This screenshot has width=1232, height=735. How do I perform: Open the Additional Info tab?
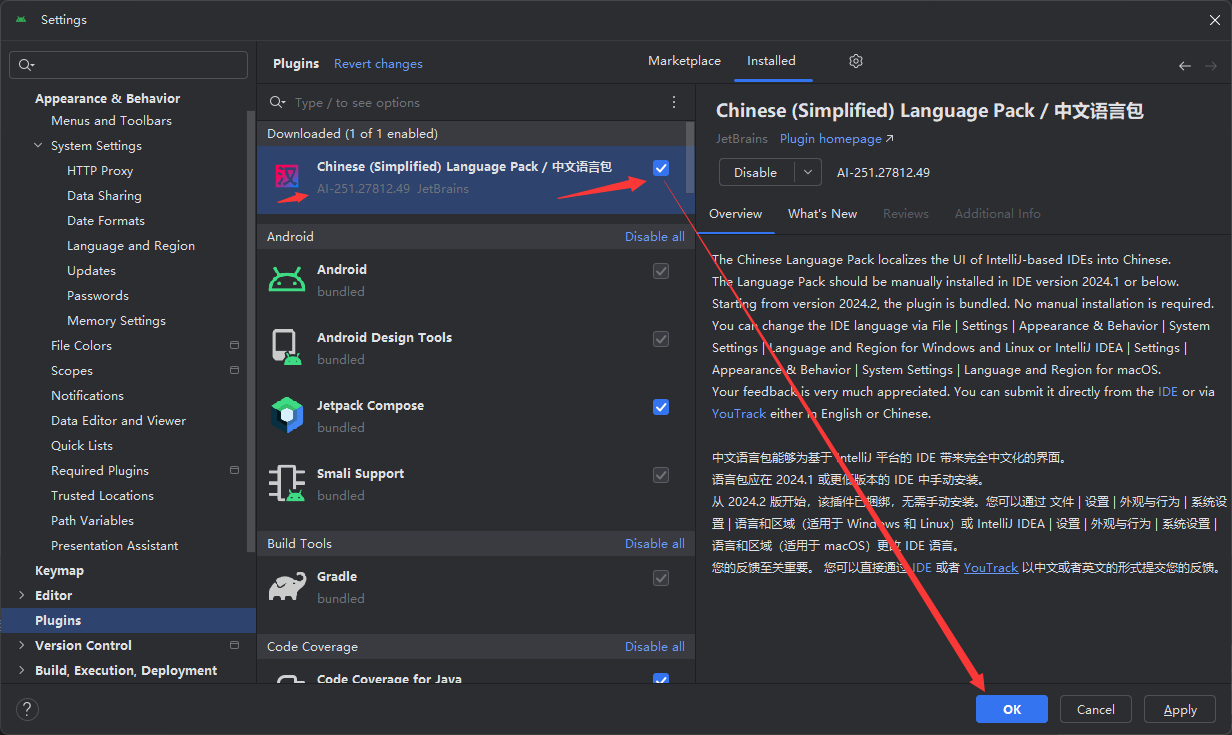[x=997, y=214]
